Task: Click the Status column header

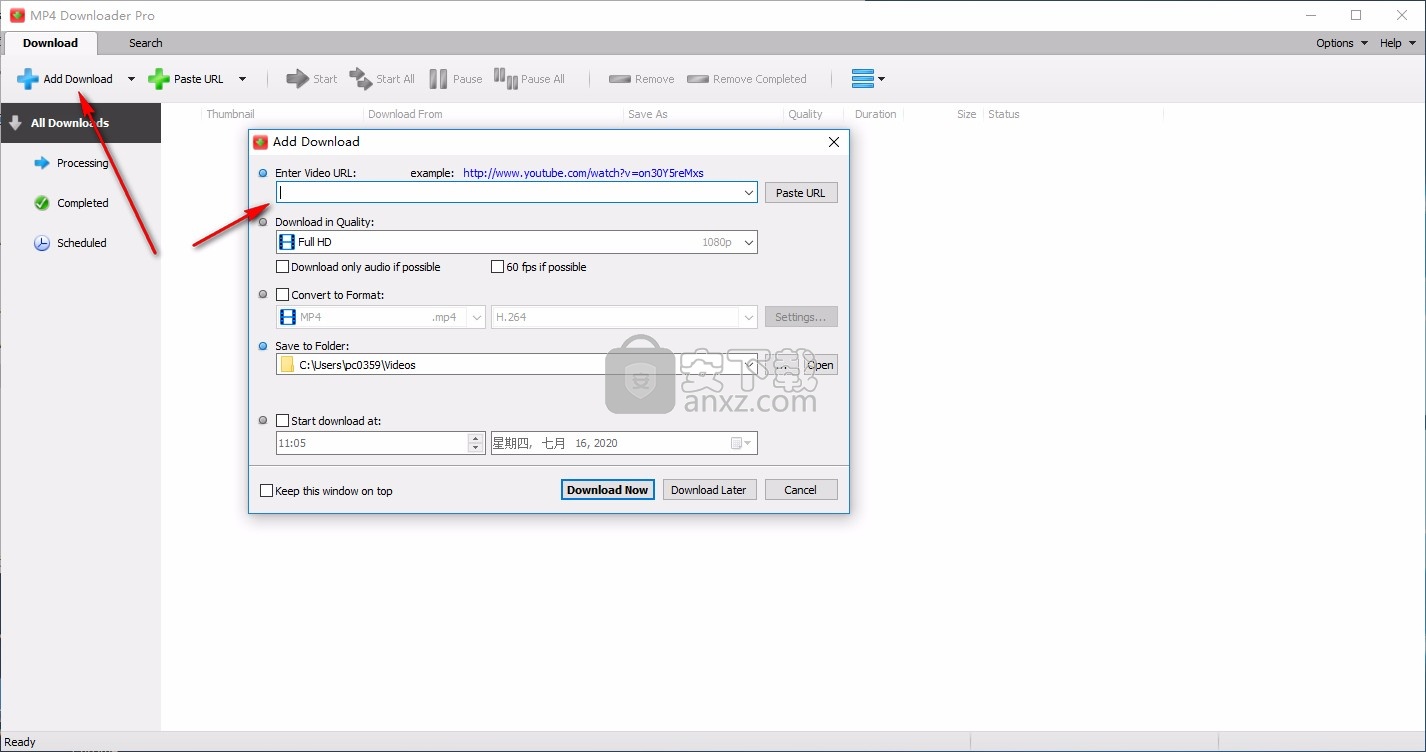Action: click(x=1004, y=114)
